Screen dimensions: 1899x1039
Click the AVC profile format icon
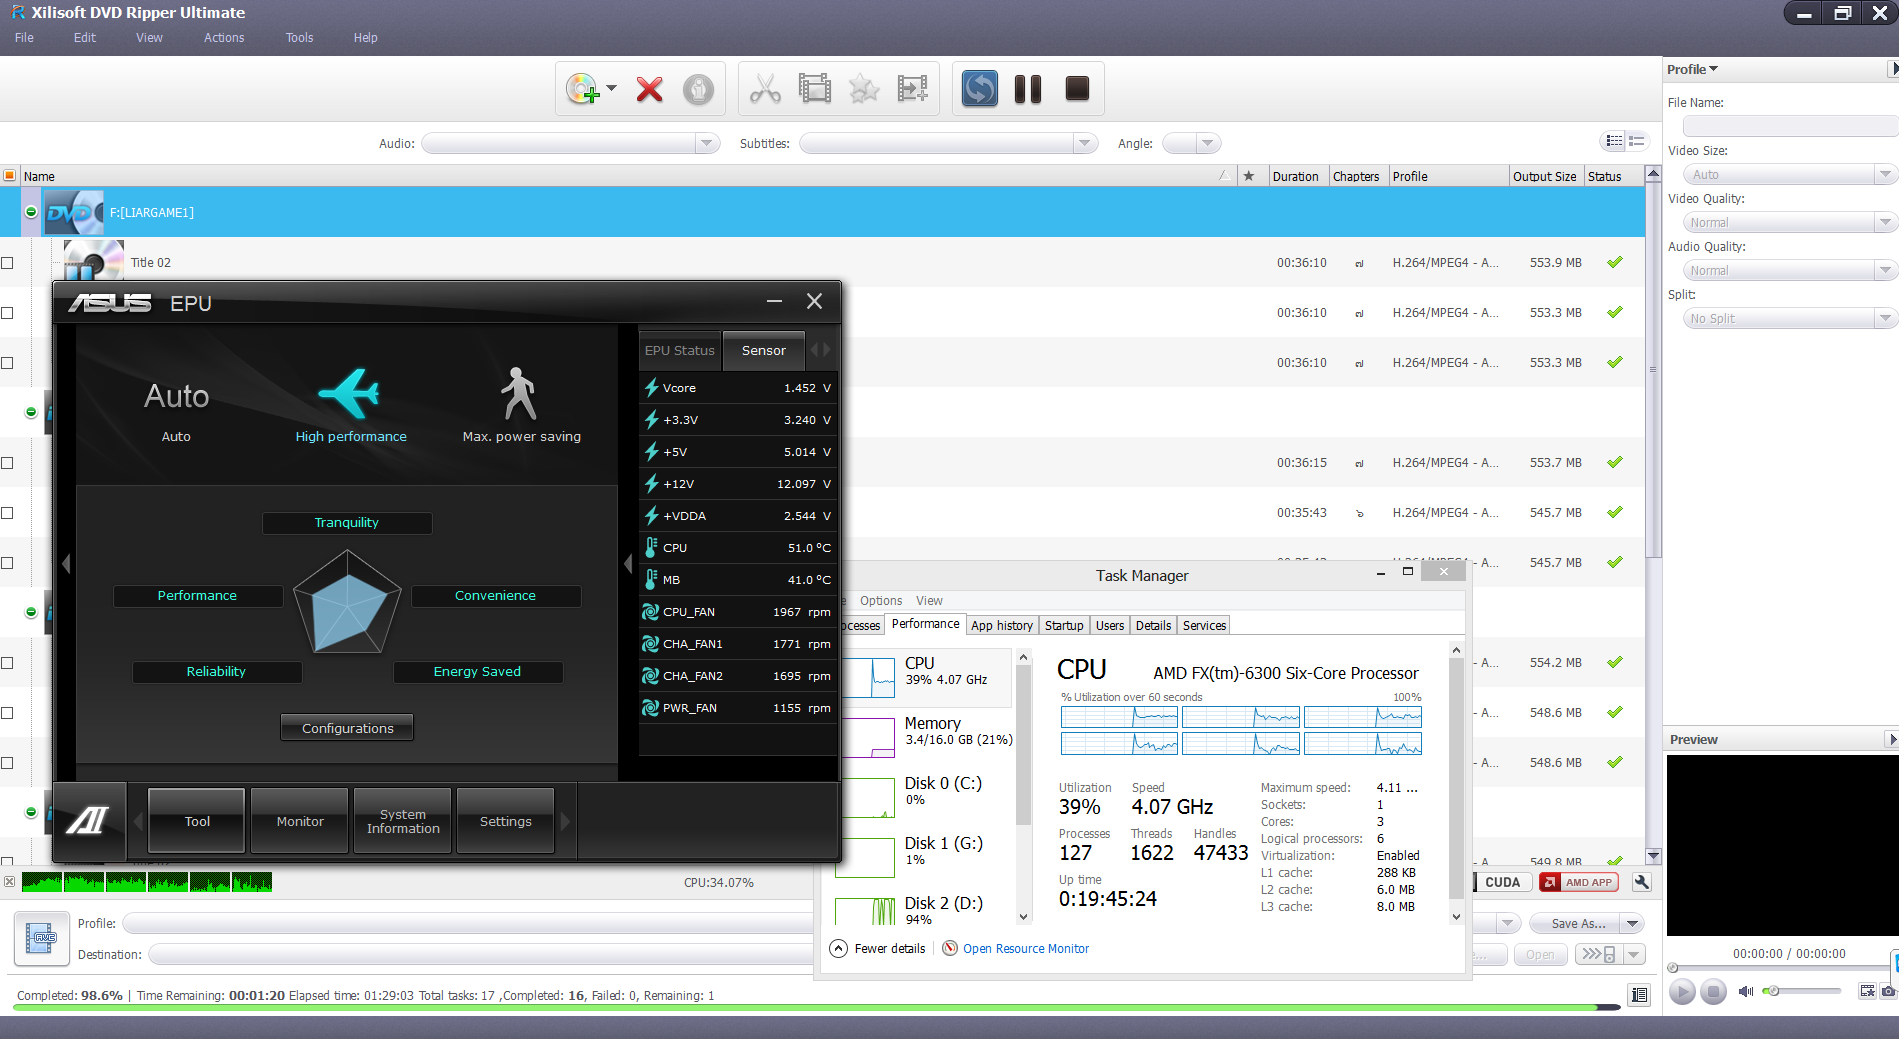(x=41, y=938)
